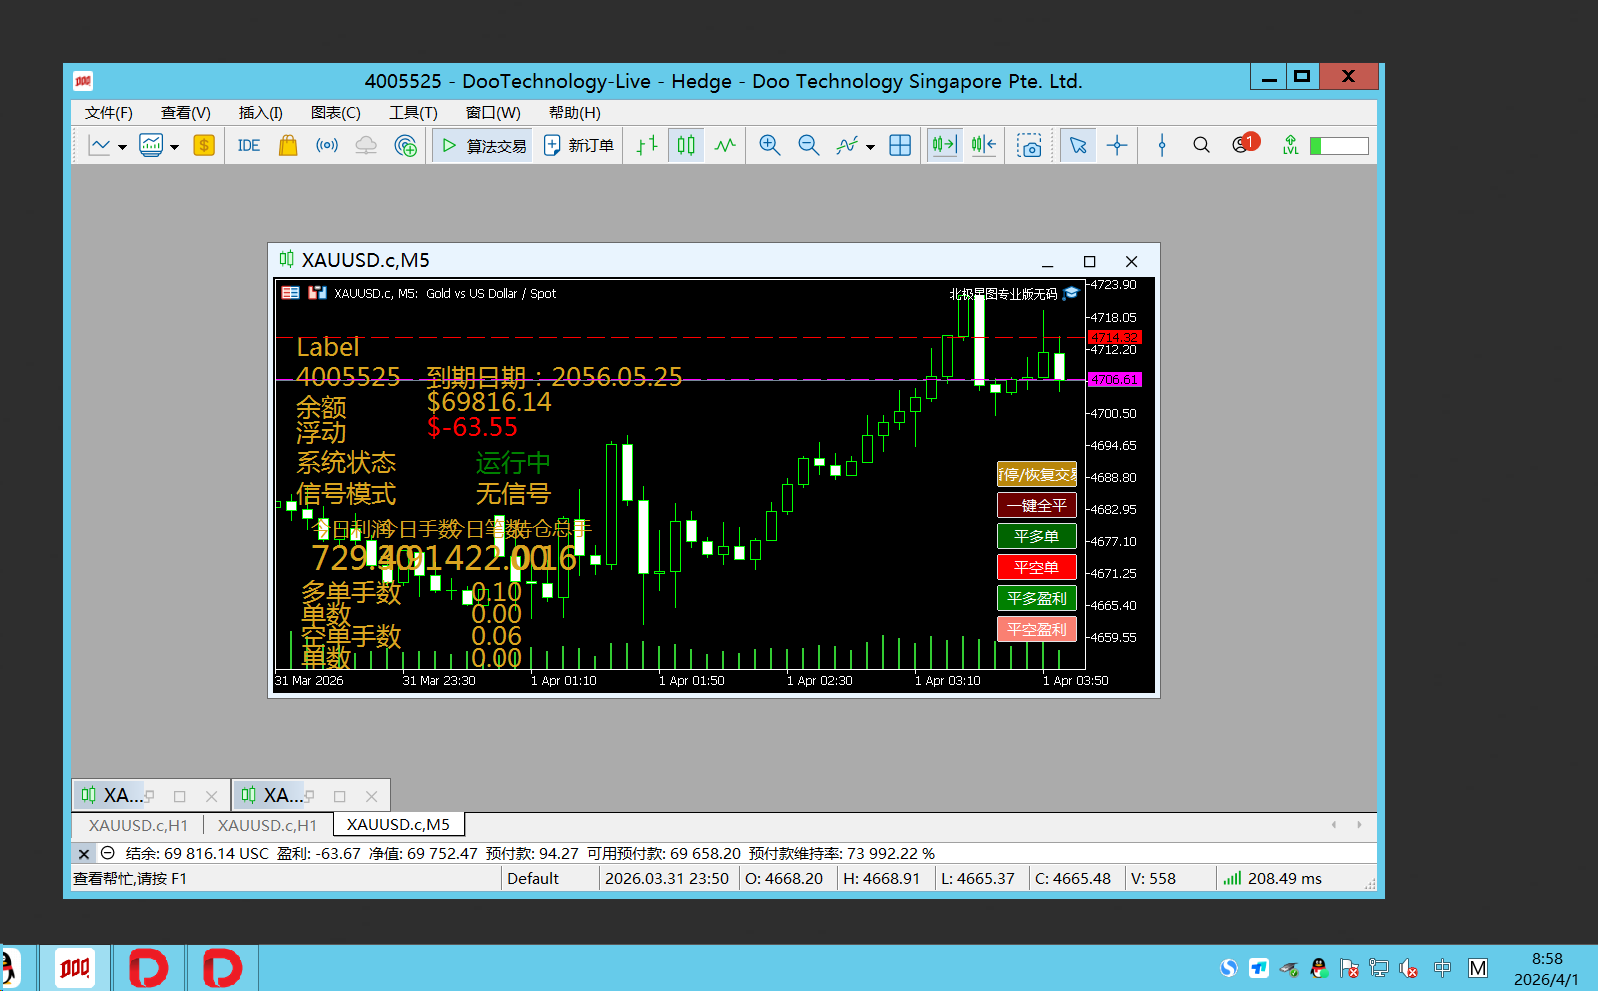Click the green connection level bar
Screen dimensions: 1598x991
1339,146
